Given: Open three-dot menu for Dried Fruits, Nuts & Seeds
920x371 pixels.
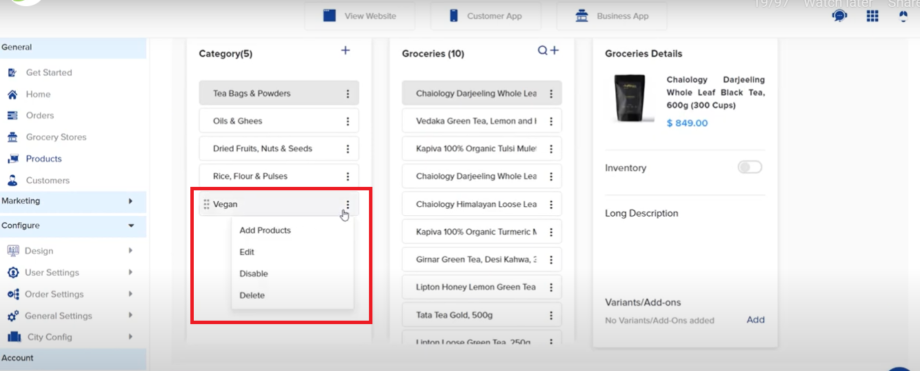Looking at the screenshot, I should click(x=347, y=149).
